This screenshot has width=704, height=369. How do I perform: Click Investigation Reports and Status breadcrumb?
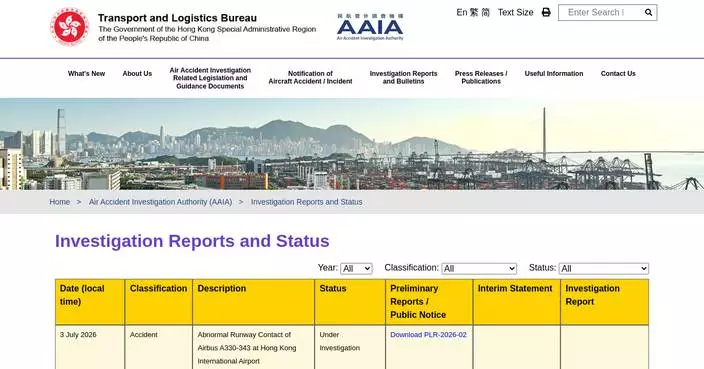[307, 202]
